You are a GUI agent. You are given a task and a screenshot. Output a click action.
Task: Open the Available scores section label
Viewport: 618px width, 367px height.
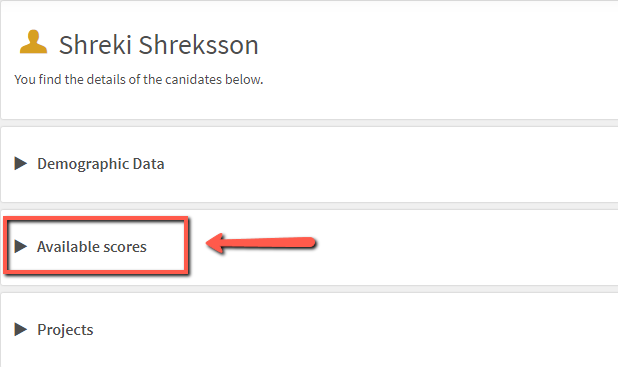point(91,247)
